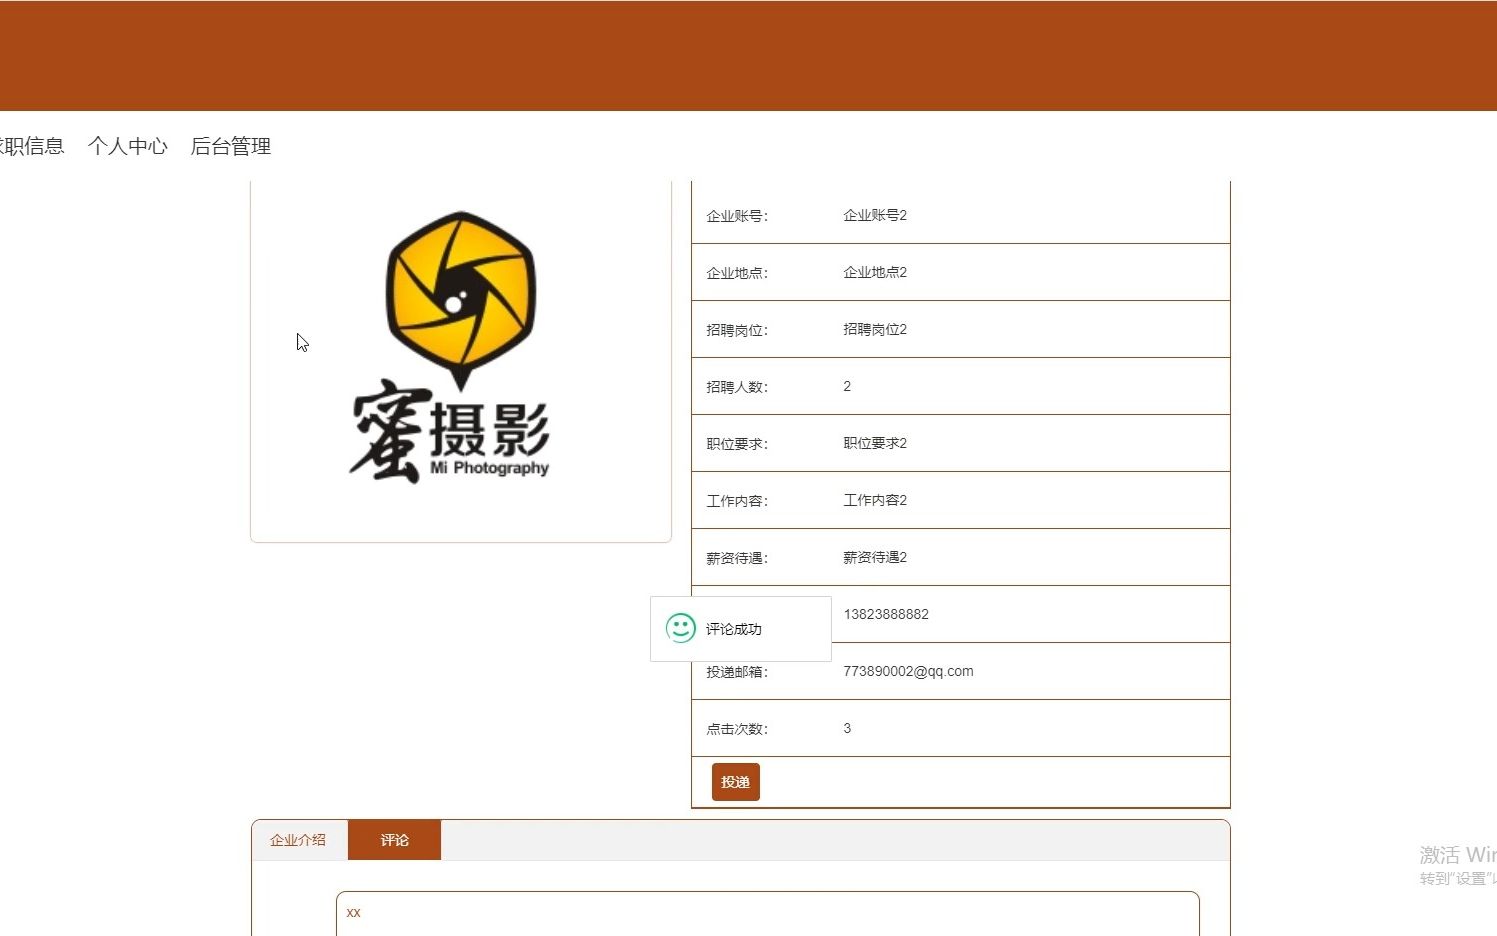This screenshot has width=1497, height=936.
Task: Click the 职位要求: label
Action: (737, 444)
